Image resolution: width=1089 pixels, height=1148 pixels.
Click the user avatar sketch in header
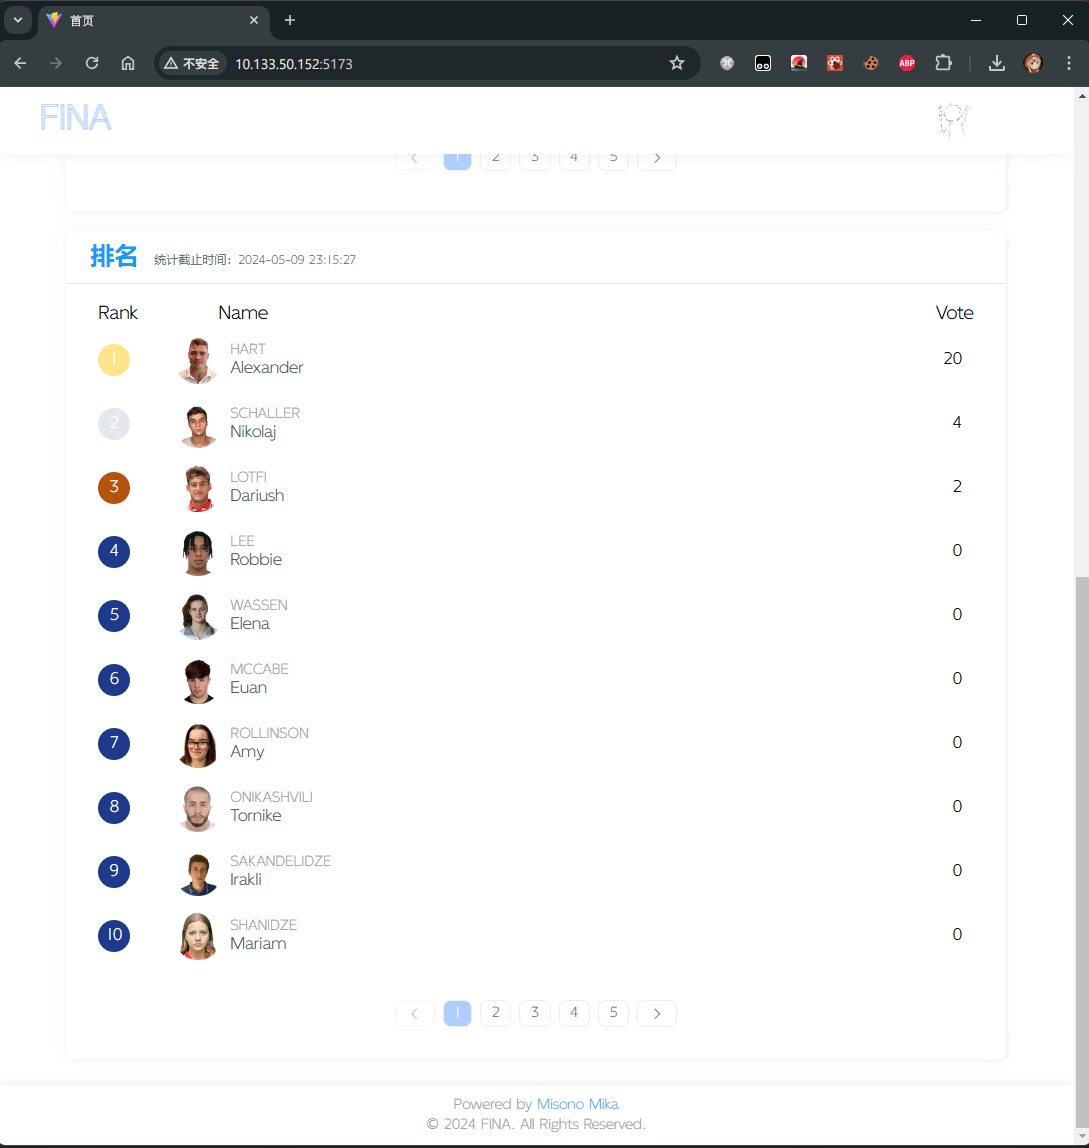pos(954,120)
